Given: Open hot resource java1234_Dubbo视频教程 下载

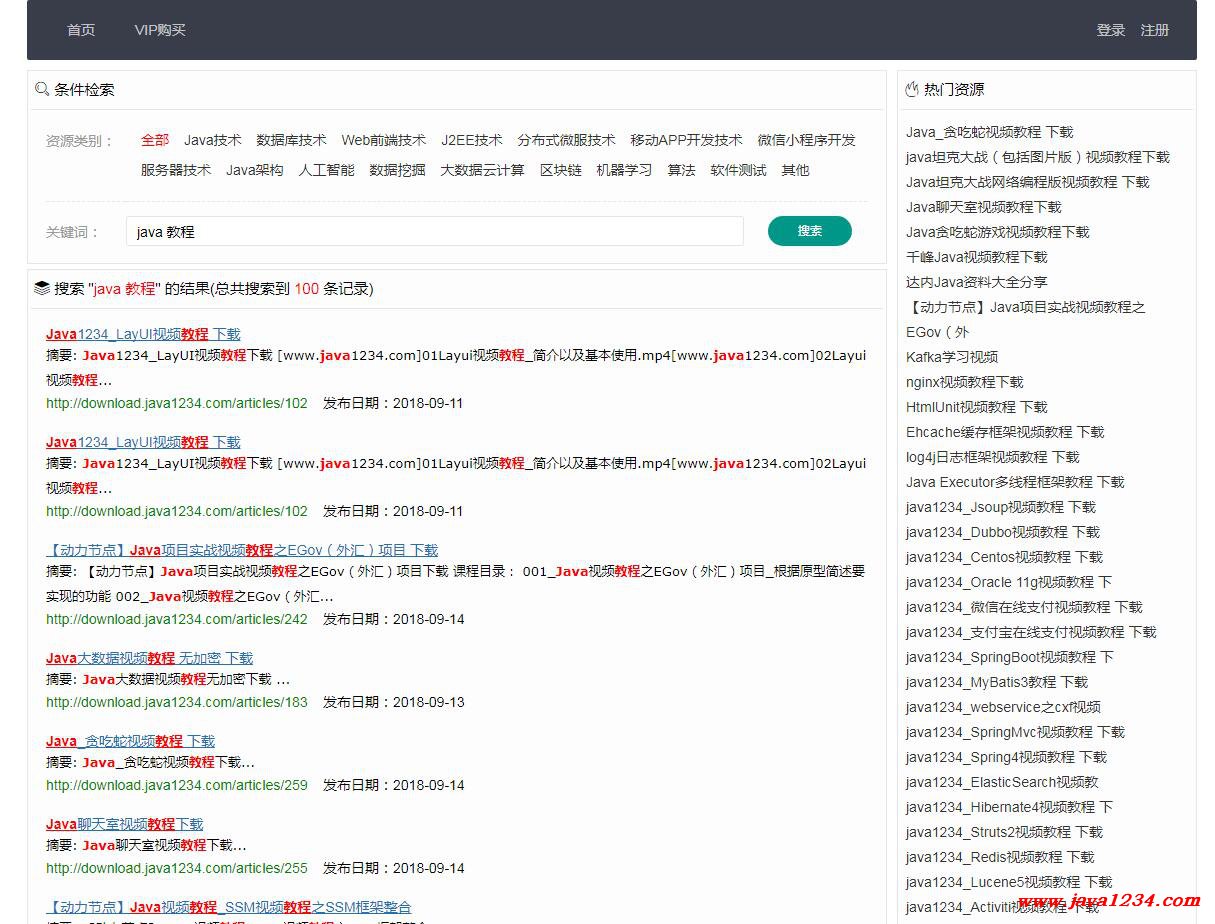Looking at the screenshot, I should pos(1003,532).
